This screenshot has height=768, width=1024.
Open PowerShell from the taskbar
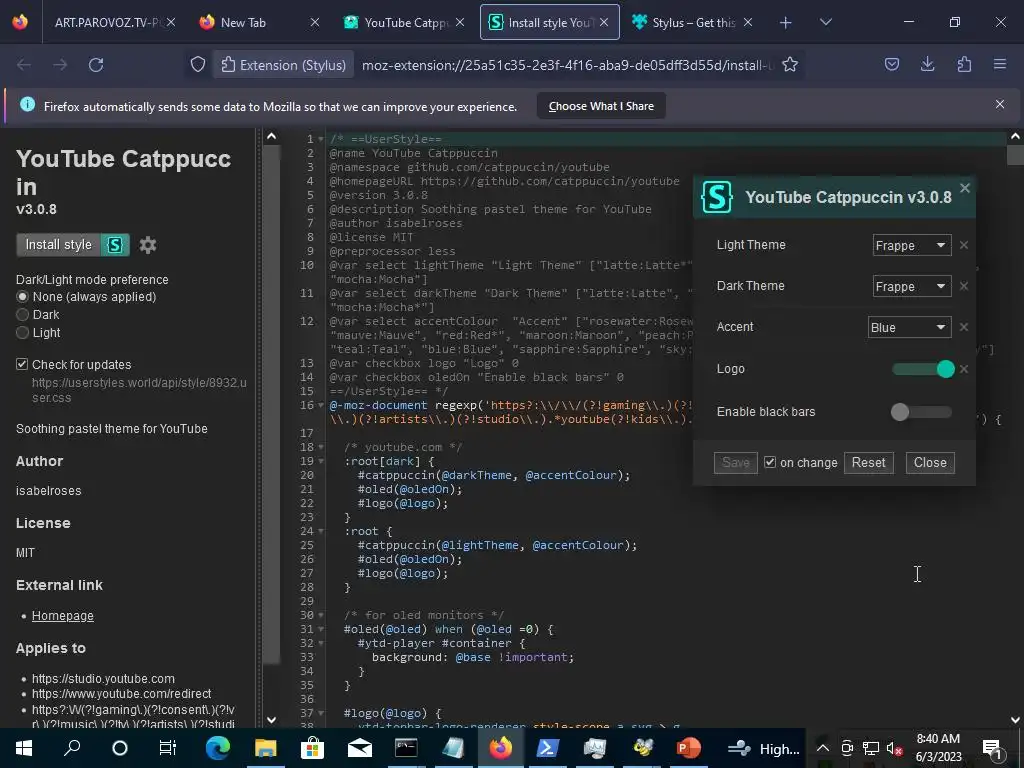tap(547, 748)
